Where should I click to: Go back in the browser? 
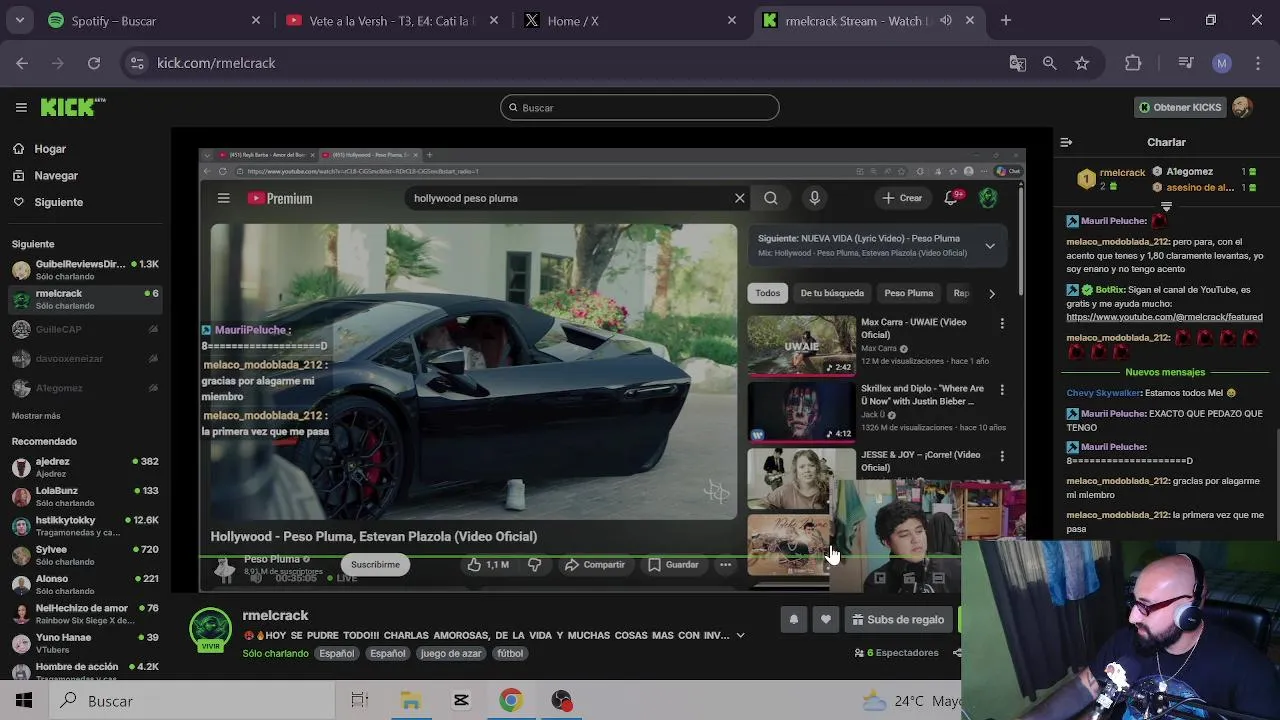pos(22,63)
